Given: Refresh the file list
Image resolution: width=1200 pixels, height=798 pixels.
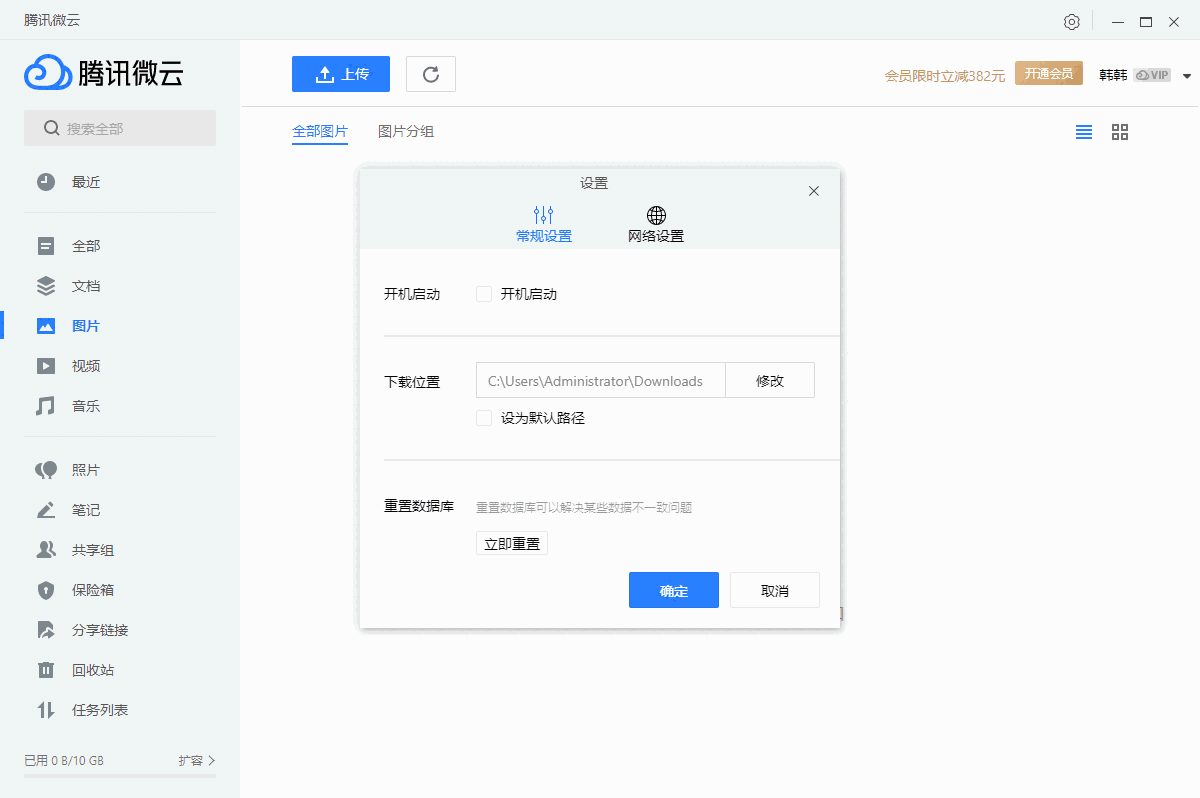Looking at the screenshot, I should click(x=430, y=73).
